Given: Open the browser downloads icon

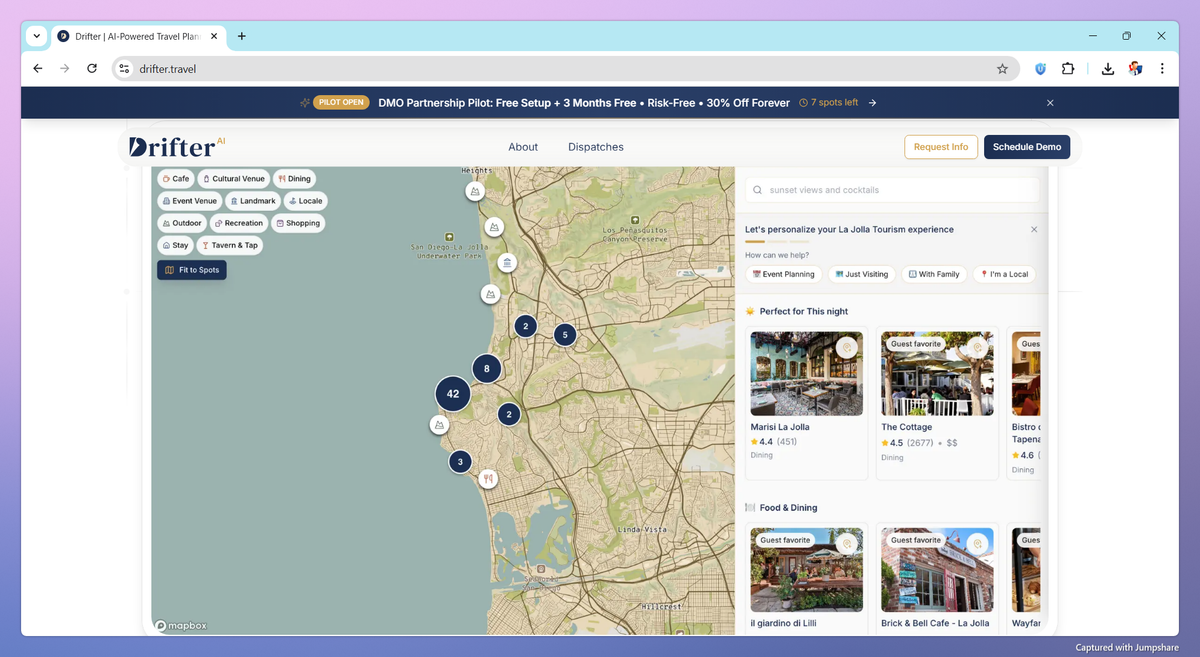Looking at the screenshot, I should click(x=1107, y=69).
